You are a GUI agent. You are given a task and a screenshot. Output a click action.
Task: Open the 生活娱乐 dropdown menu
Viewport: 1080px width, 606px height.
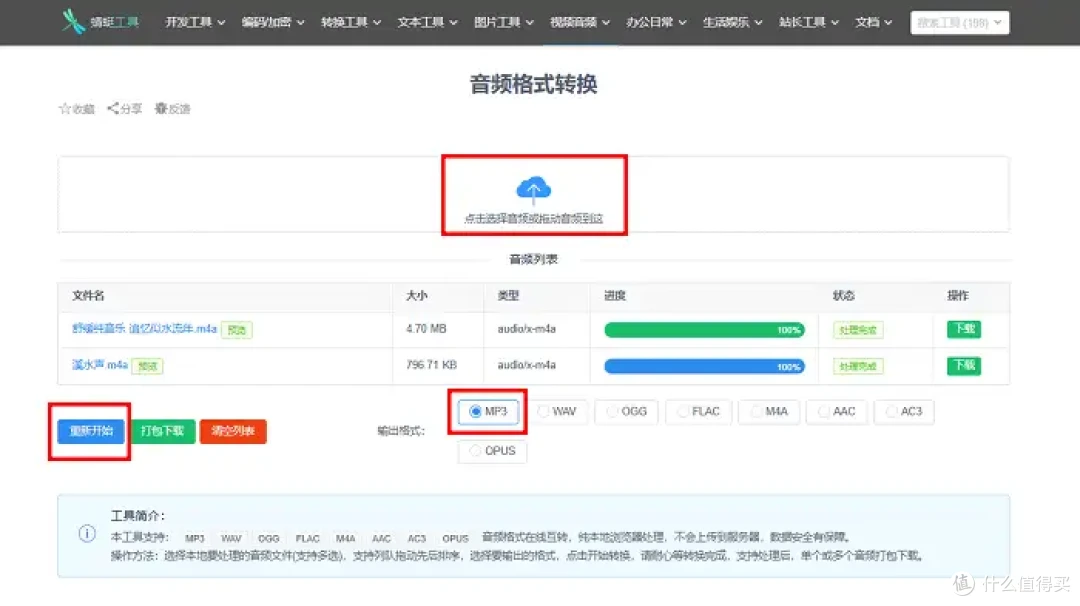(732, 22)
